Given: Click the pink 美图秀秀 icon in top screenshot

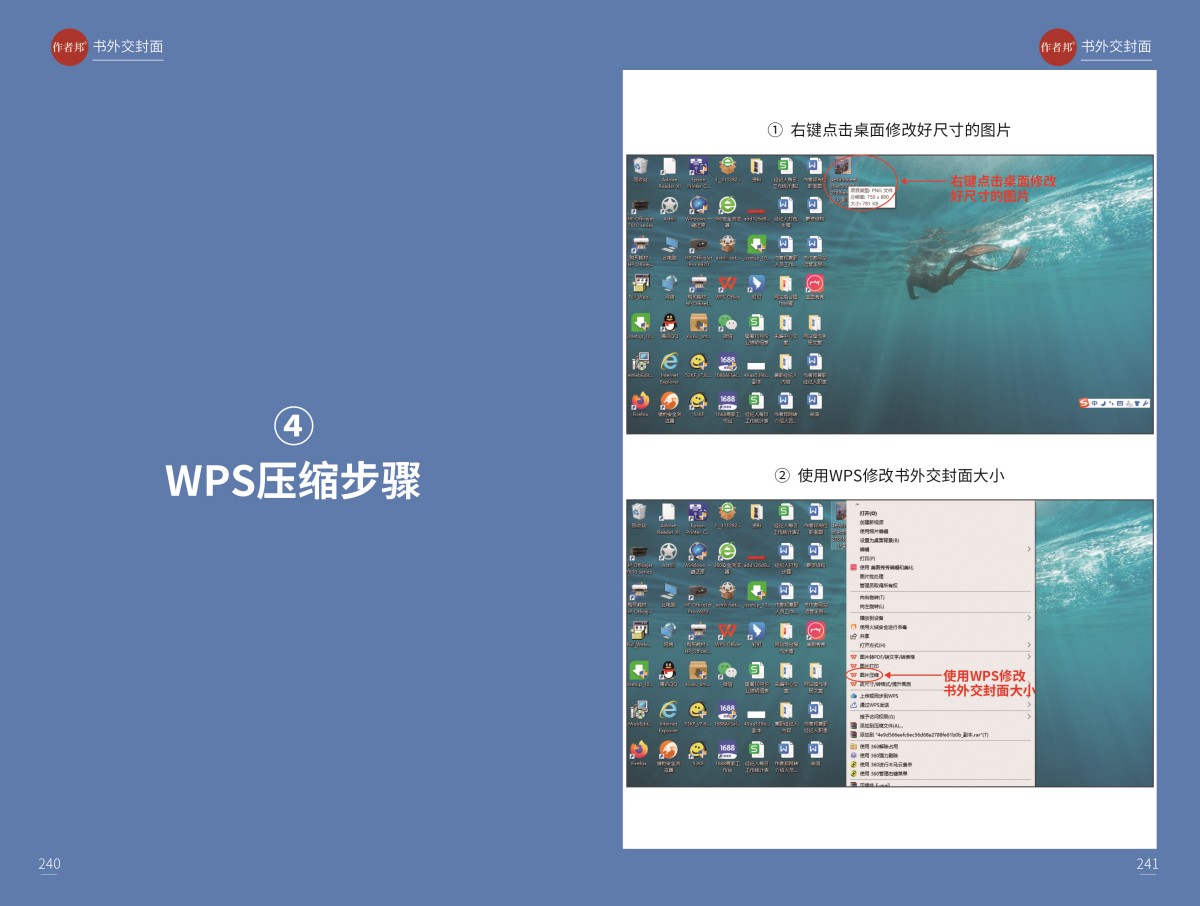Looking at the screenshot, I should pyautogui.click(x=815, y=284).
